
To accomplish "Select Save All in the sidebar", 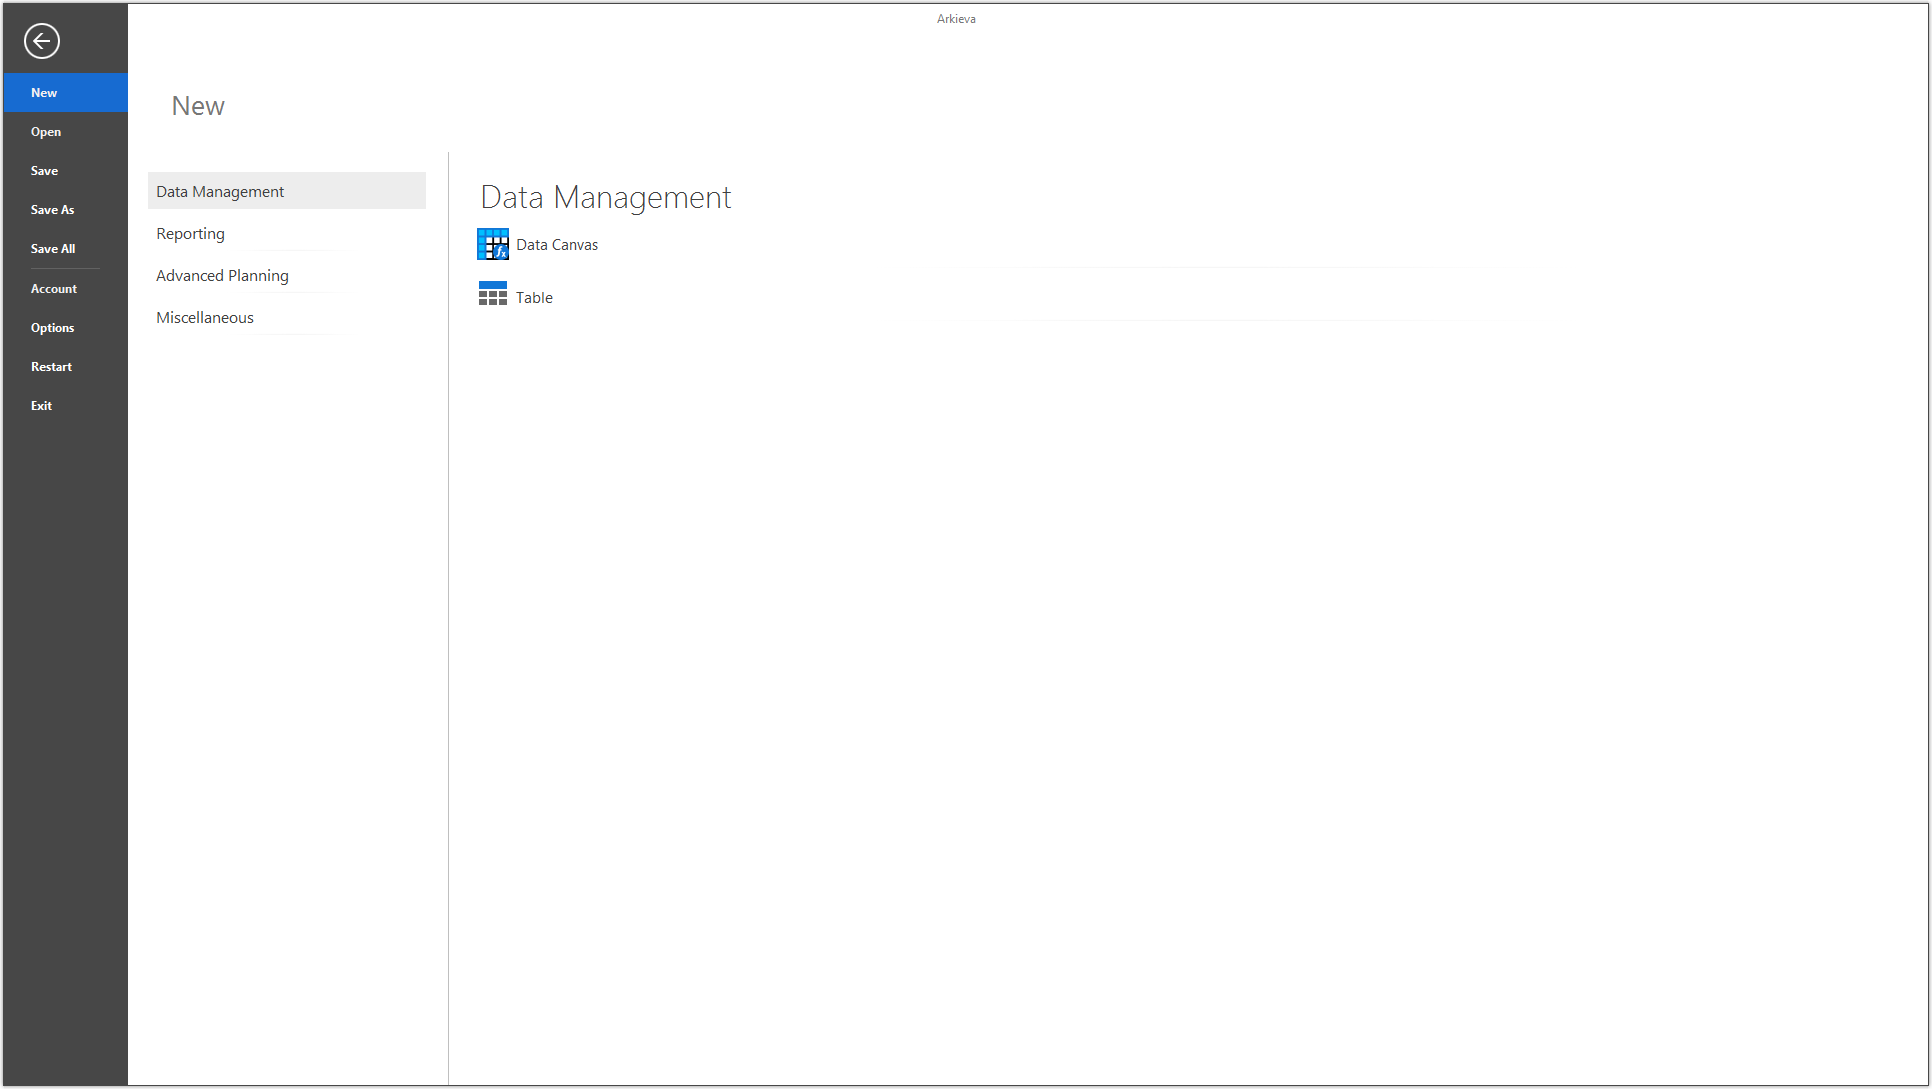I will pos(65,249).
